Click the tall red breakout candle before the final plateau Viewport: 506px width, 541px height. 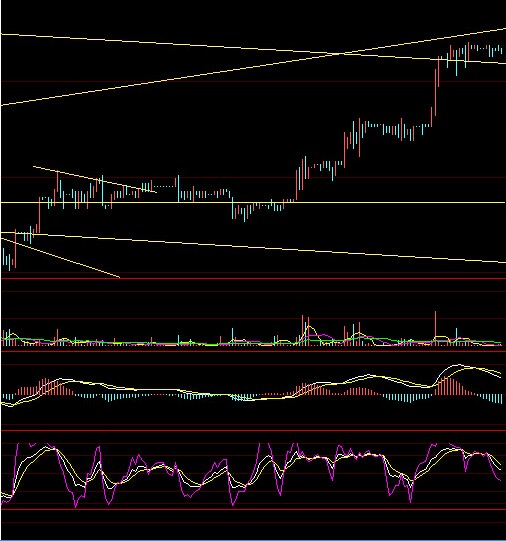pos(435,92)
